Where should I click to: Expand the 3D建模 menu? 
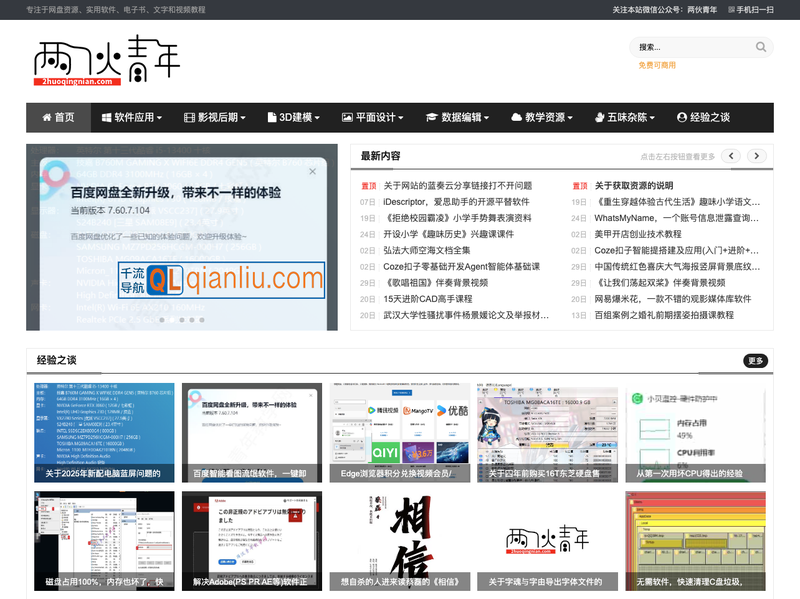(293, 117)
